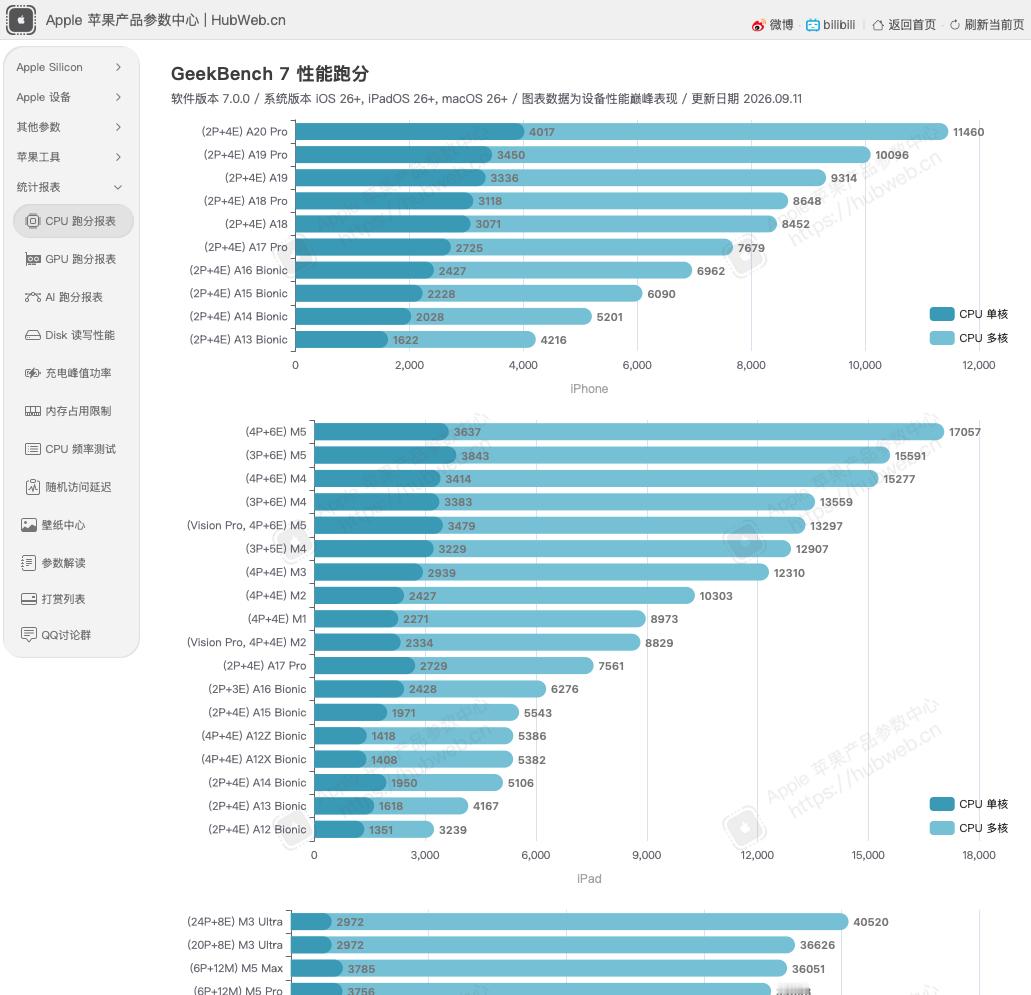Open AI 跑分报表 page
Image resolution: width=1031 pixels, height=995 pixels.
pos(73,297)
